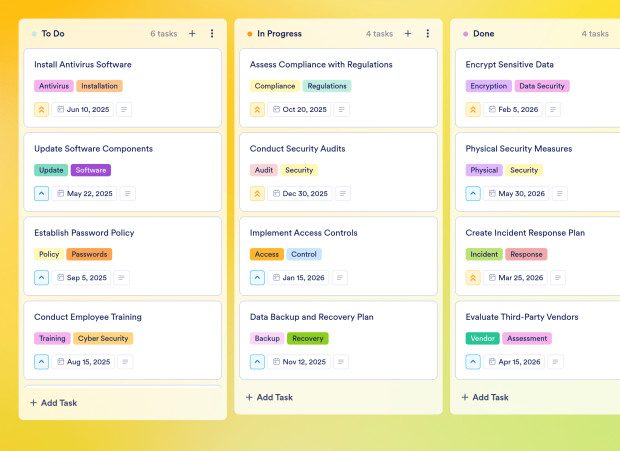The image size is (620, 451).
Task: Click the green Recovery tag
Action: [x=307, y=339]
